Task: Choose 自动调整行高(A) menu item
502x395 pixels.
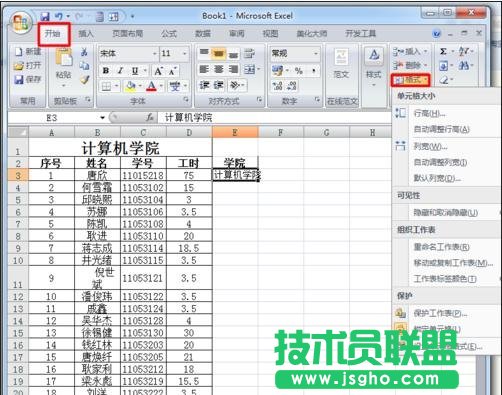Action: coord(441,129)
